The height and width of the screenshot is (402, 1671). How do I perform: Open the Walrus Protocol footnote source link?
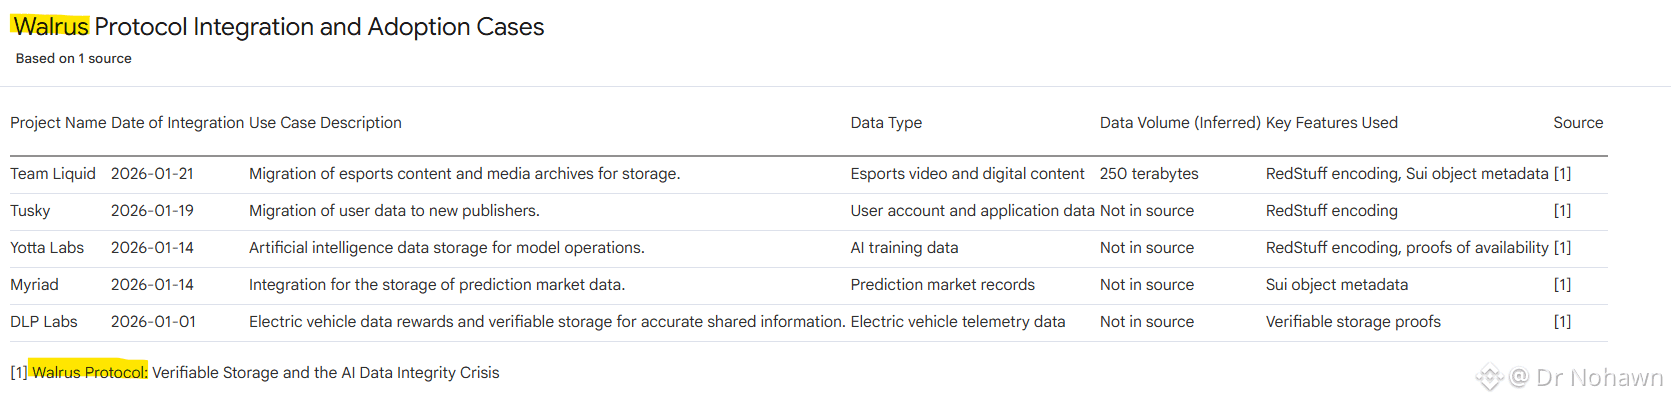[265, 372]
